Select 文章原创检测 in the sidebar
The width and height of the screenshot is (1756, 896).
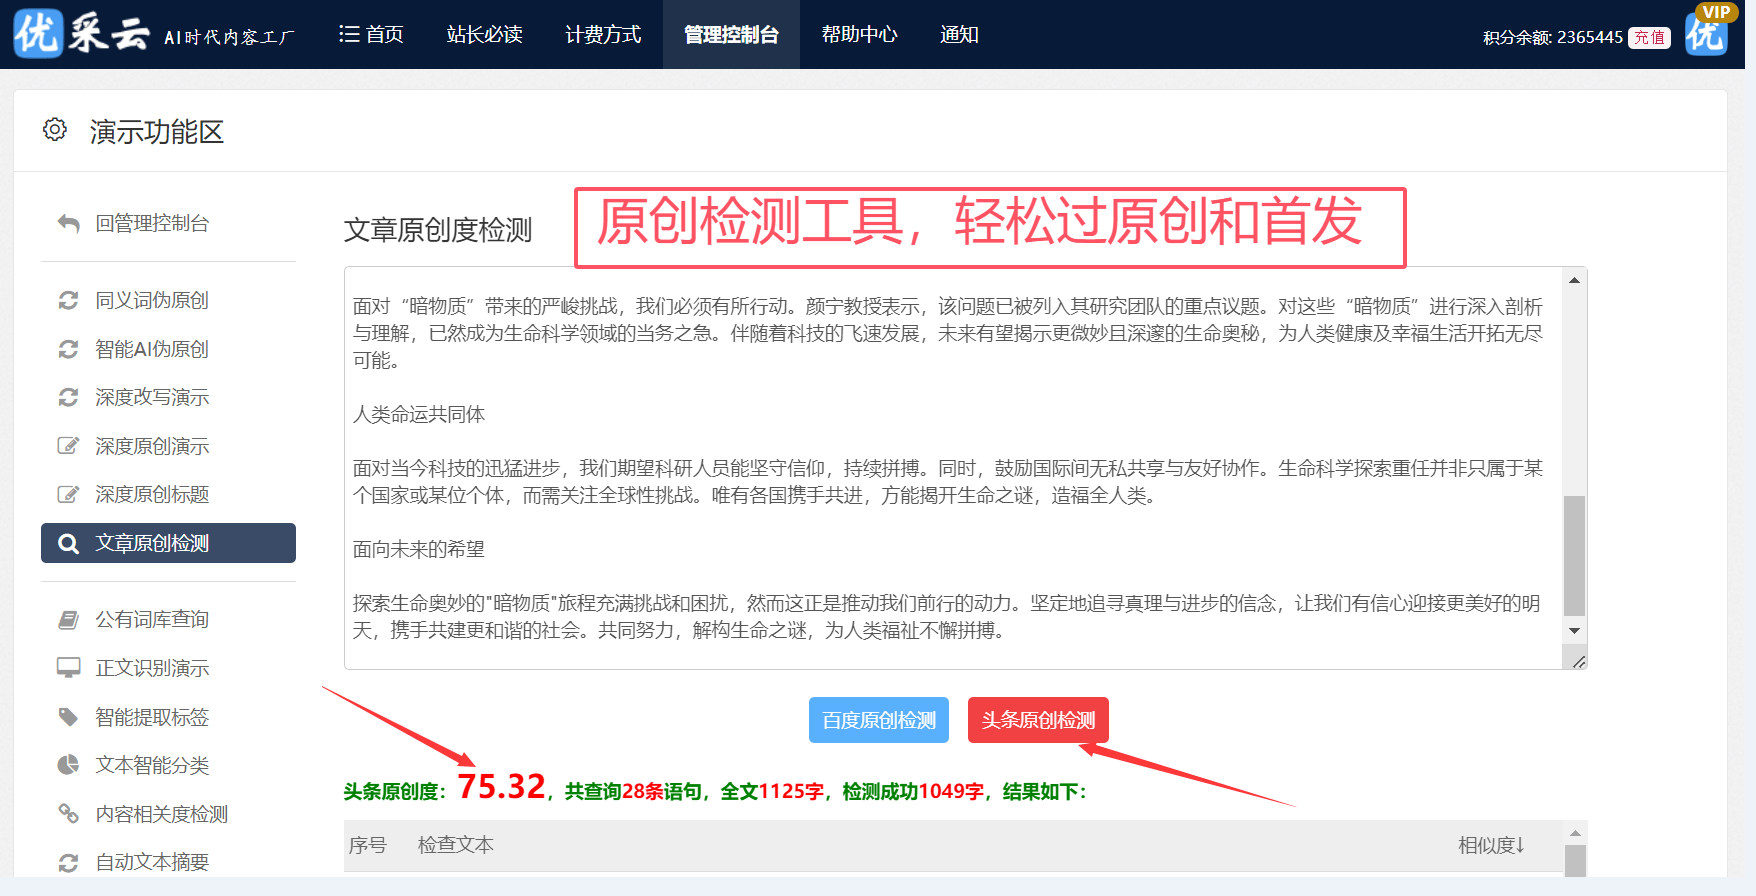[168, 543]
